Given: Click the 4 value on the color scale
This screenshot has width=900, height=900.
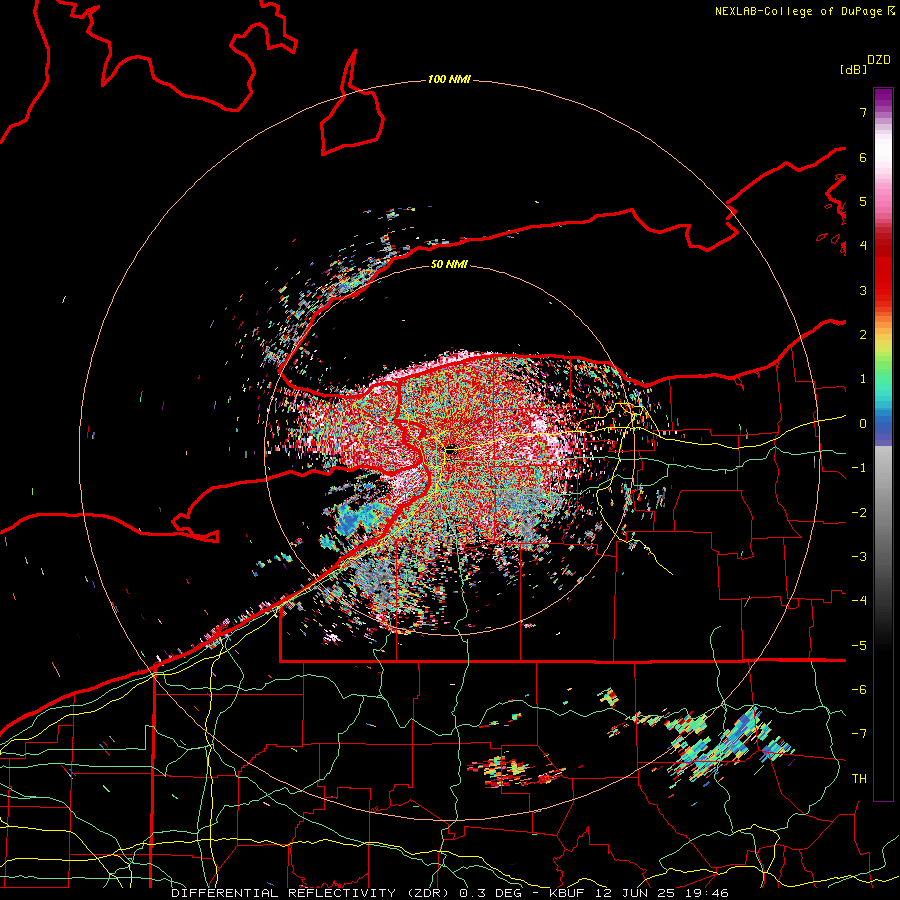Looking at the screenshot, I should [x=863, y=246].
